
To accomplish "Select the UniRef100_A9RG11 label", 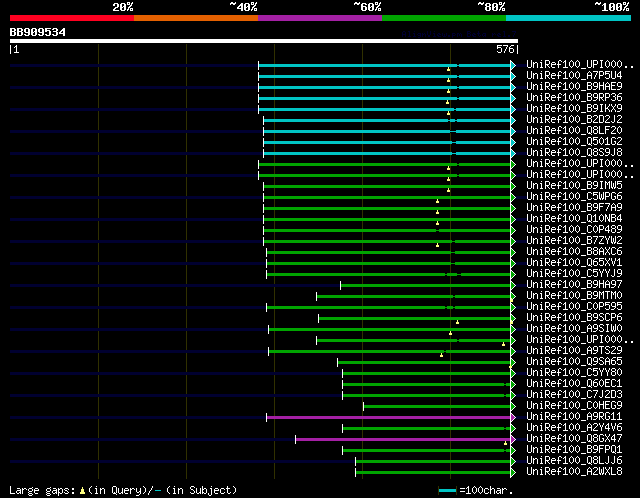I will click(x=574, y=417).
